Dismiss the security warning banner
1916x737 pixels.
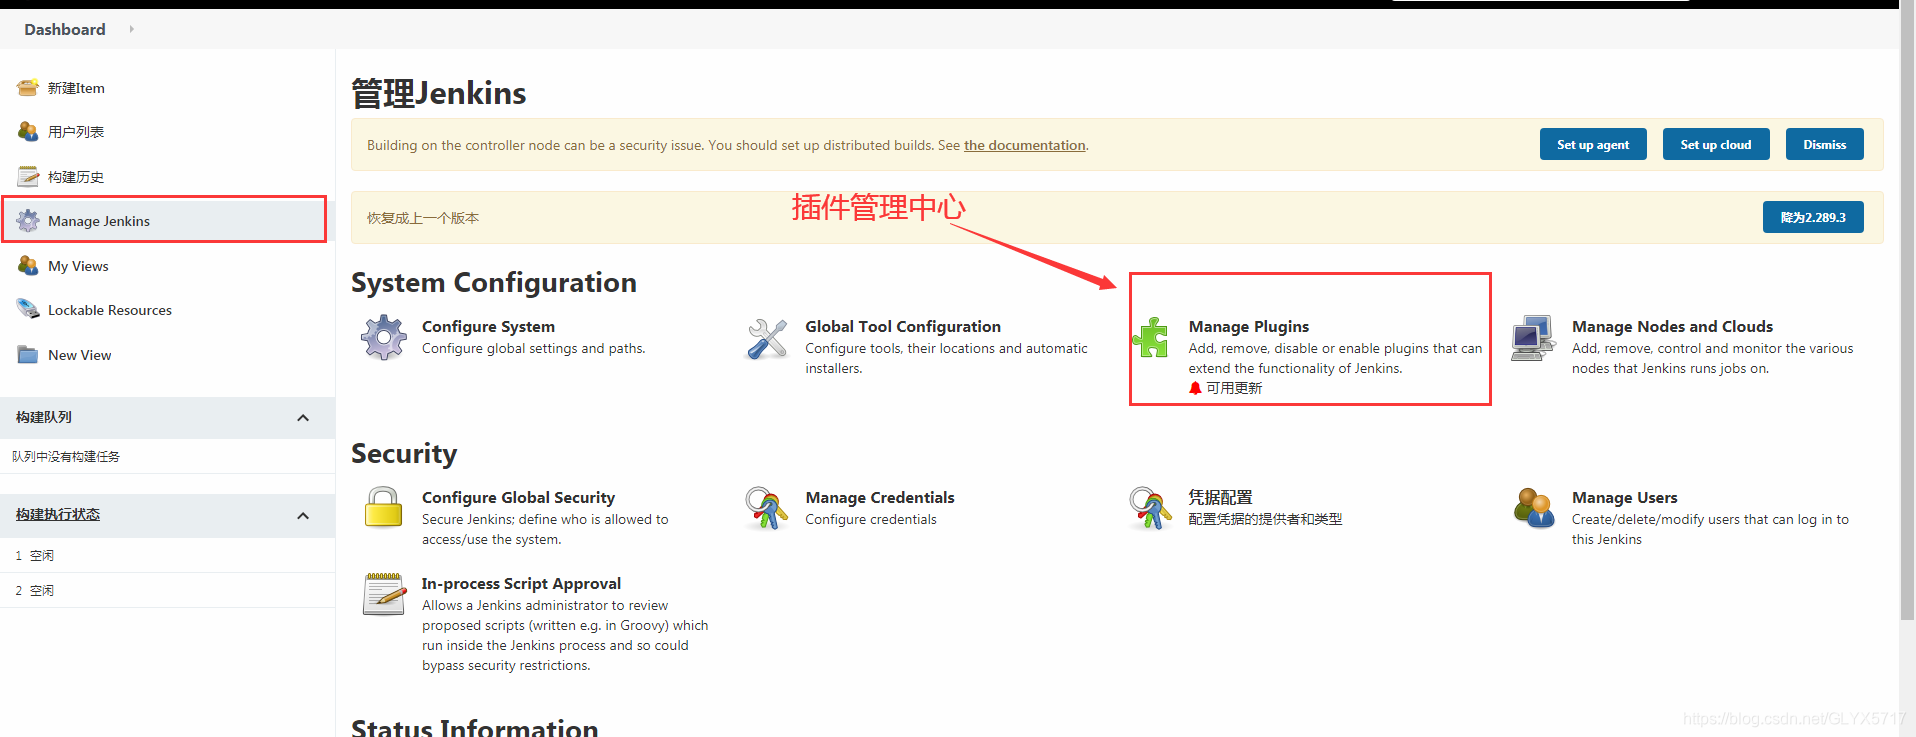[x=1825, y=144]
